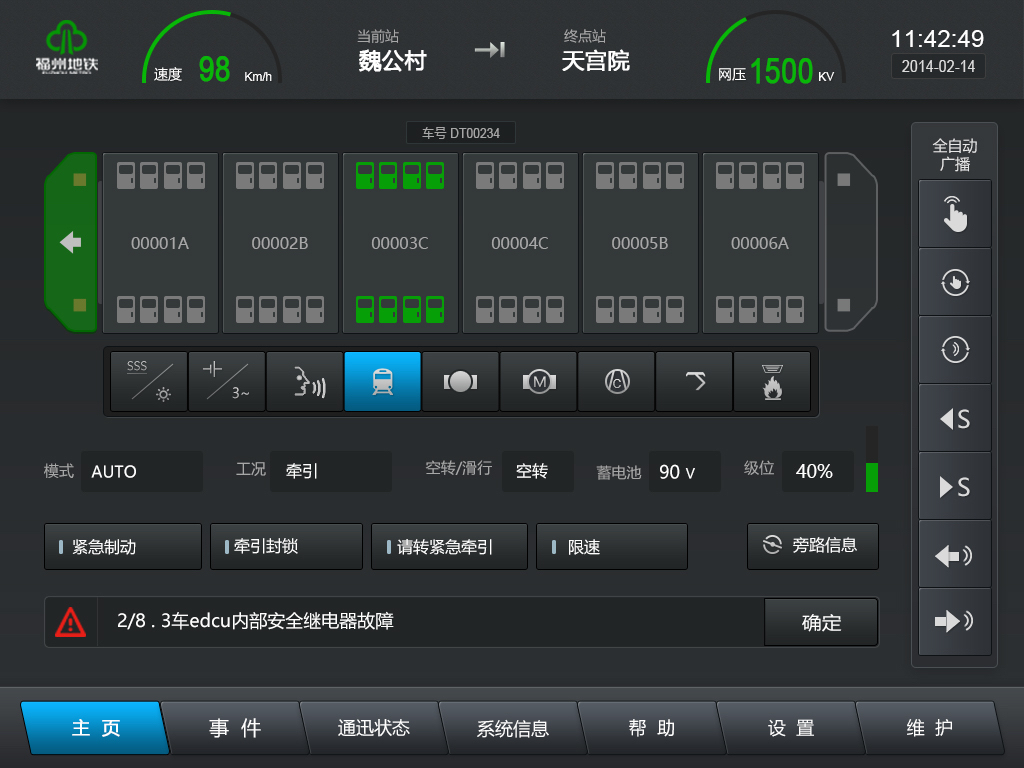Open 旁路信息 bypass information
The width and height of the screenshot is (1024, 768).
click(x=812, y=546)
